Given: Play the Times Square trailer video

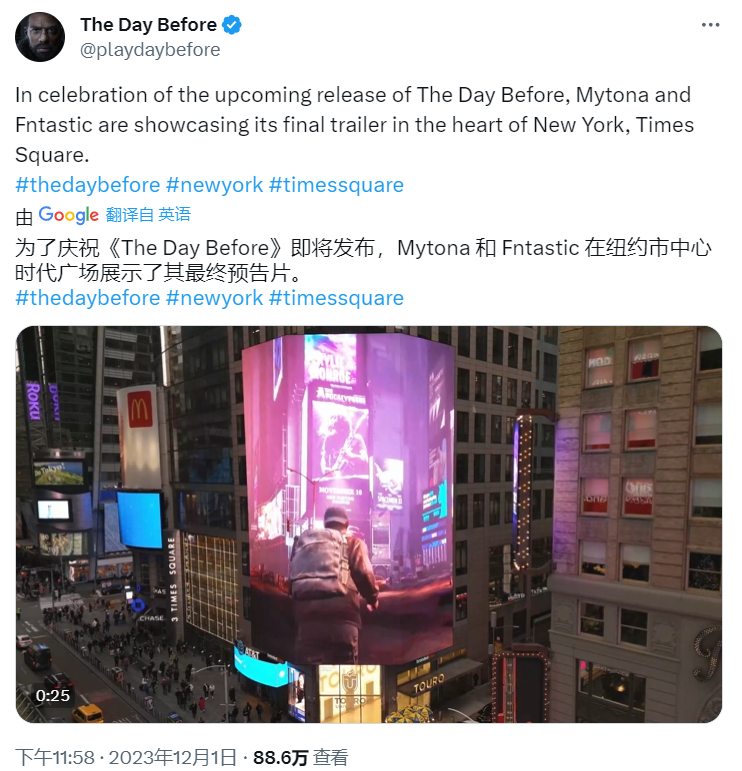Looking at the screenshot, I should pos(369,524).
